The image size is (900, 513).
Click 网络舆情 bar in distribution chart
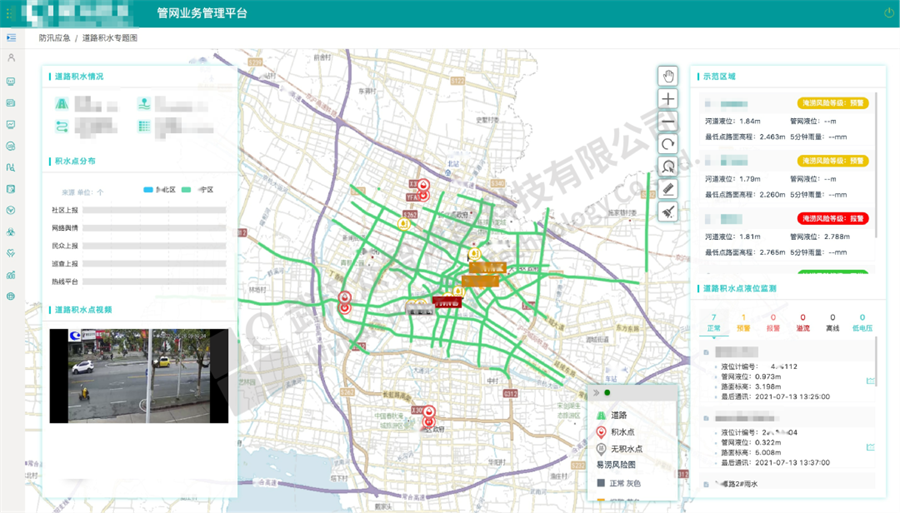(x=154, y=228)
